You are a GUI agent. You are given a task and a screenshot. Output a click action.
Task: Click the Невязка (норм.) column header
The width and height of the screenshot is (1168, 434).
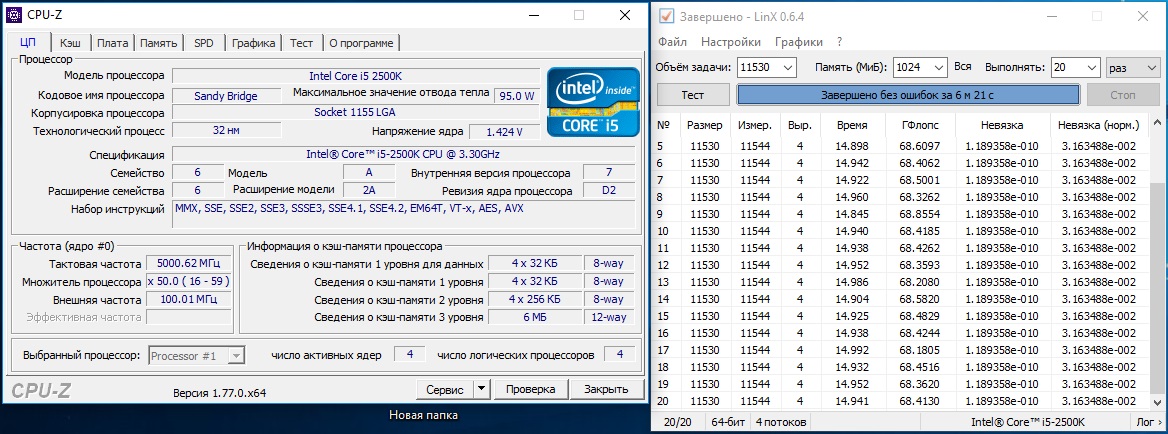(x=1099, y=125)
